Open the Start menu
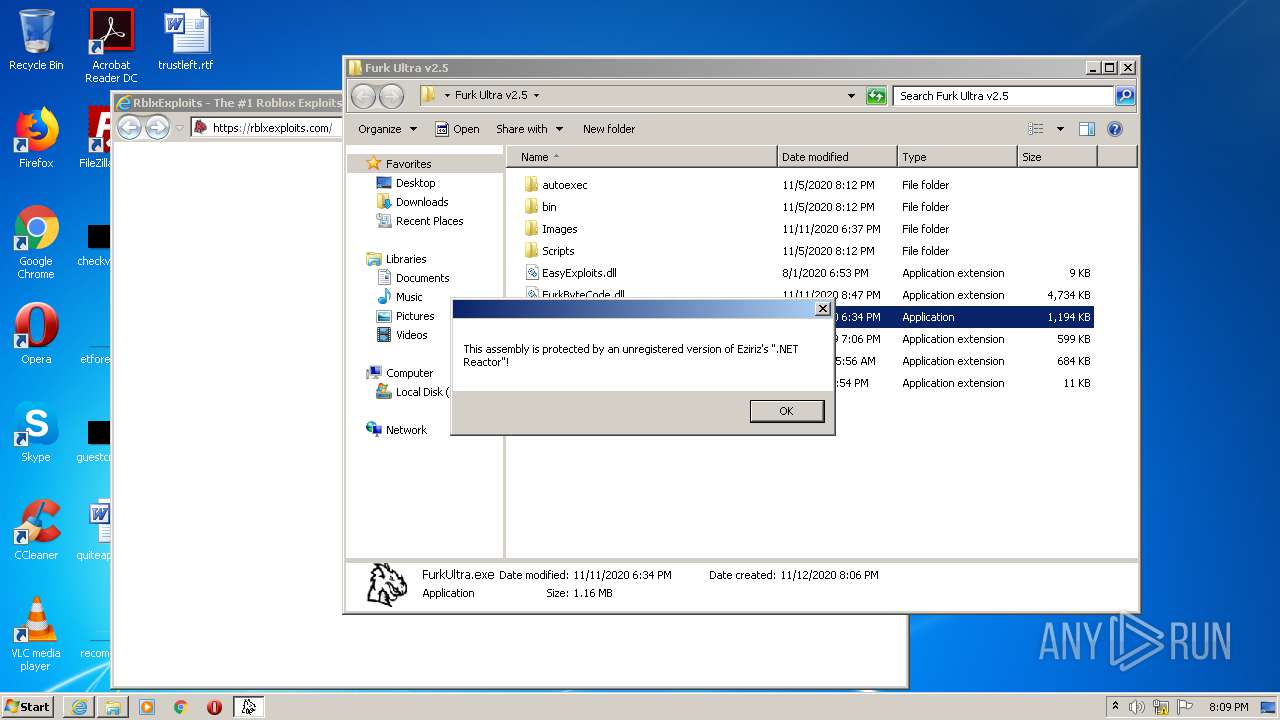 tap(28, 706)
